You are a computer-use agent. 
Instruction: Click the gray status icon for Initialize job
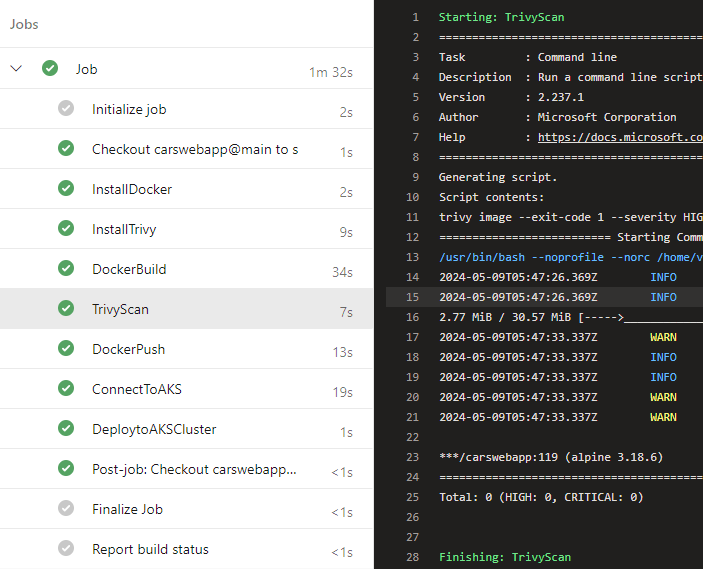point(66,109)
